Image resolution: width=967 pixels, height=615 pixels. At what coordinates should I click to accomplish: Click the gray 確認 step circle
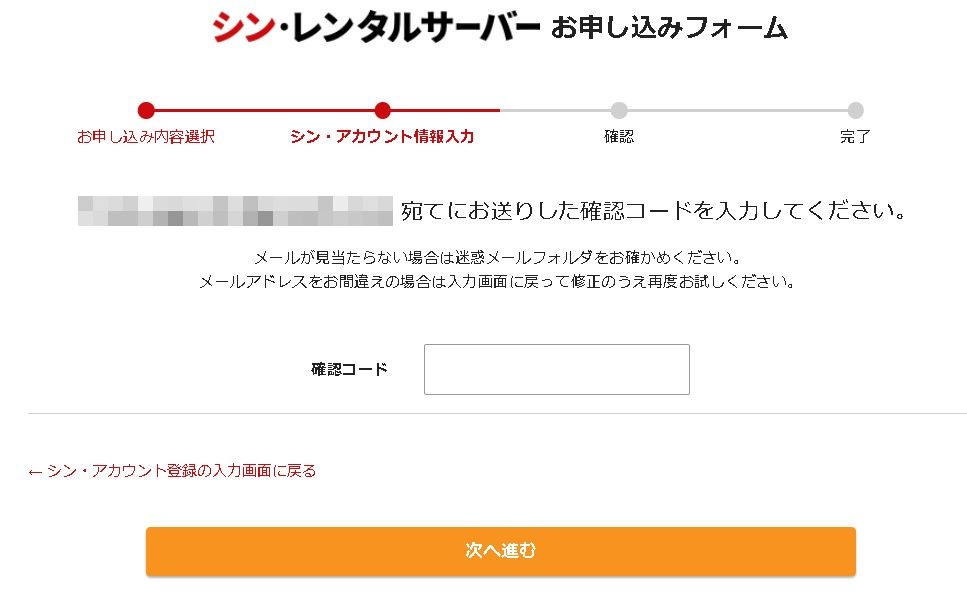pos(619,110)
